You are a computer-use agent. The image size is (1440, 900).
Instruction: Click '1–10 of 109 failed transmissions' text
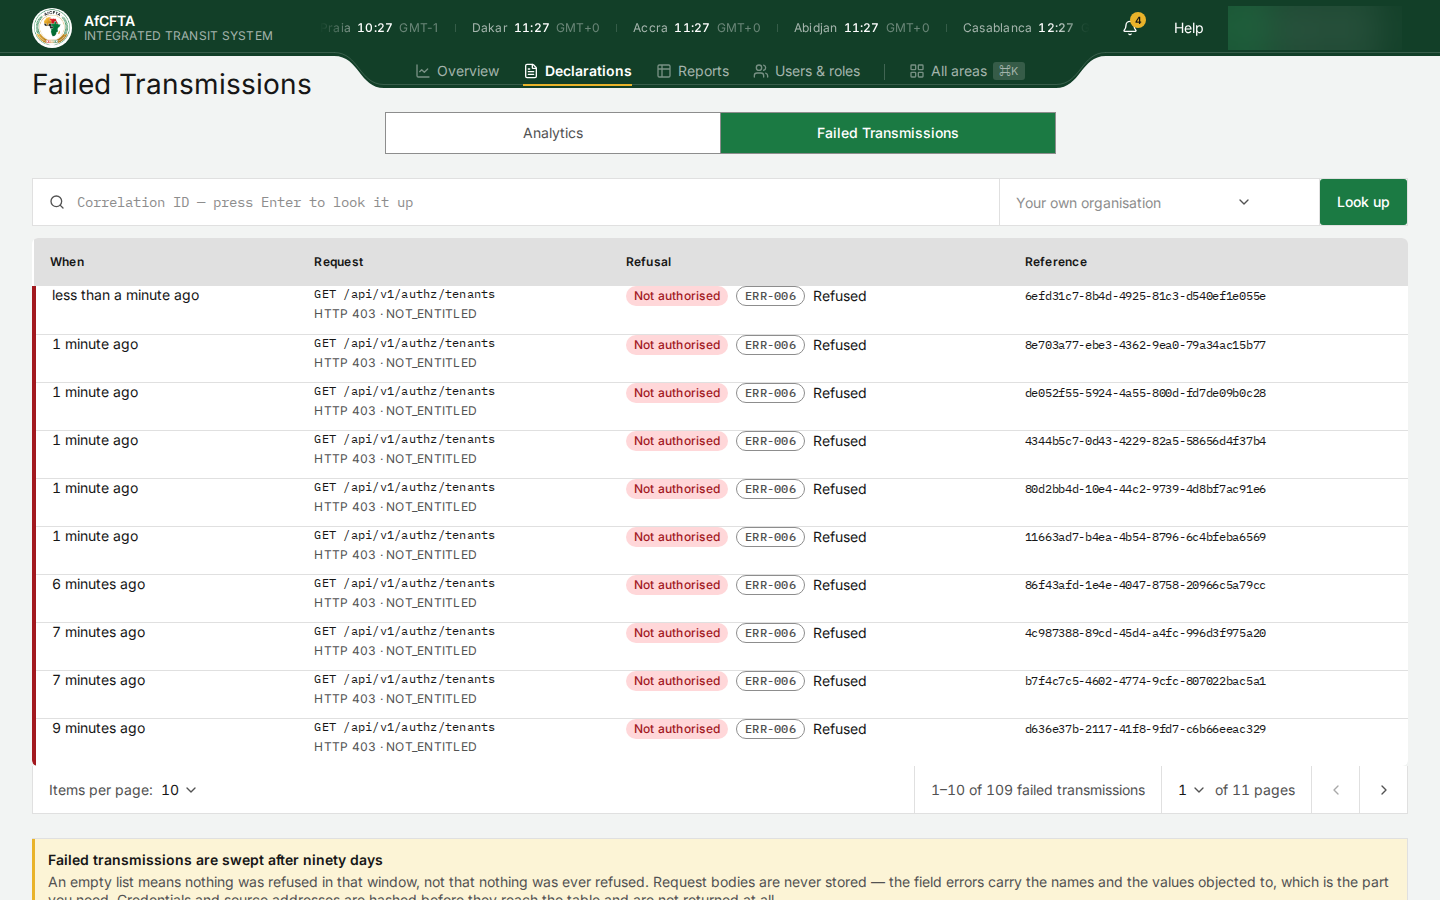(x=1038, y=790)
